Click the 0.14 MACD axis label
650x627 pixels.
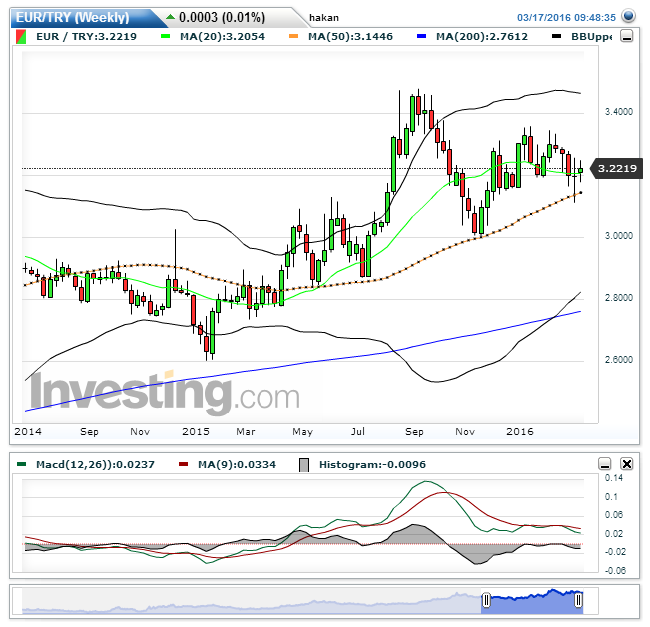pyautogui.click(x=614, y=478)
